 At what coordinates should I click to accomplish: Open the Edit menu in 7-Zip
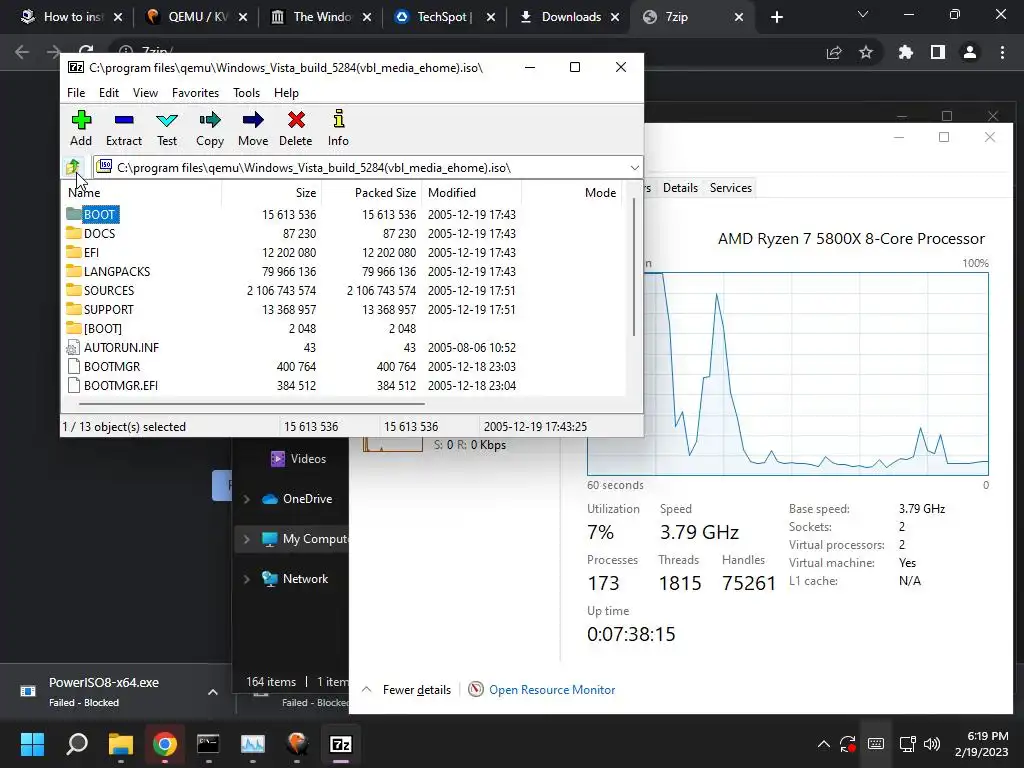(108, 93)
